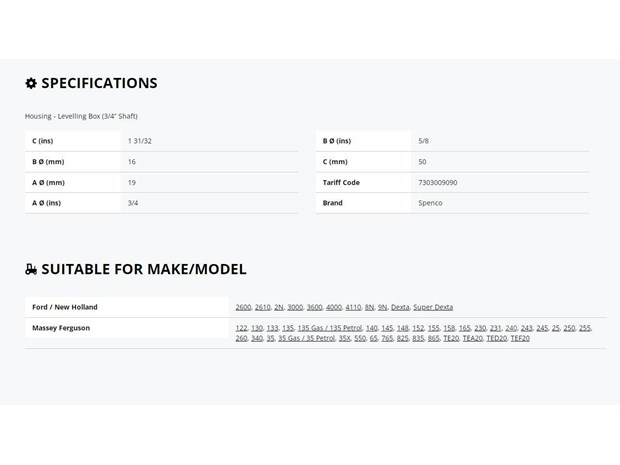
Task: Open the Ford 2610 model link
Action: pos(263,307)
